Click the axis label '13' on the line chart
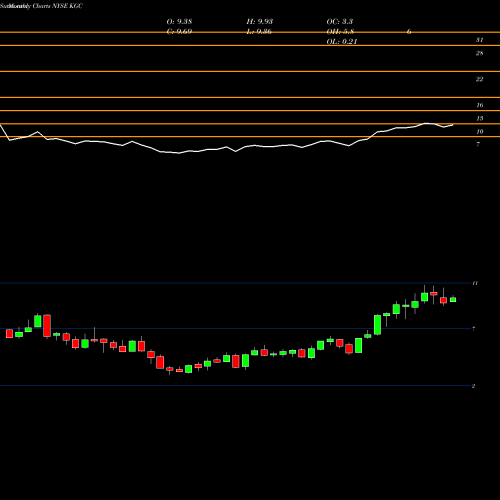The width and height of the screenshot is (500, 500). pyautogui.click(x=479, y=118)
